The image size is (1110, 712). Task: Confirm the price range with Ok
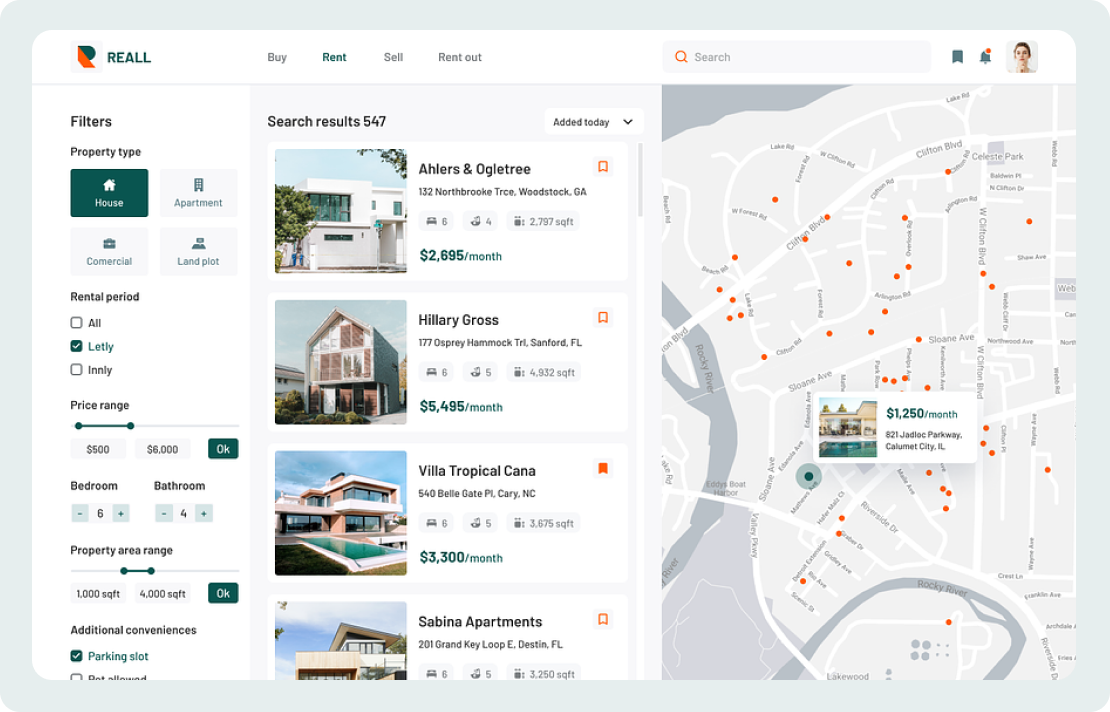pos(223,449)
